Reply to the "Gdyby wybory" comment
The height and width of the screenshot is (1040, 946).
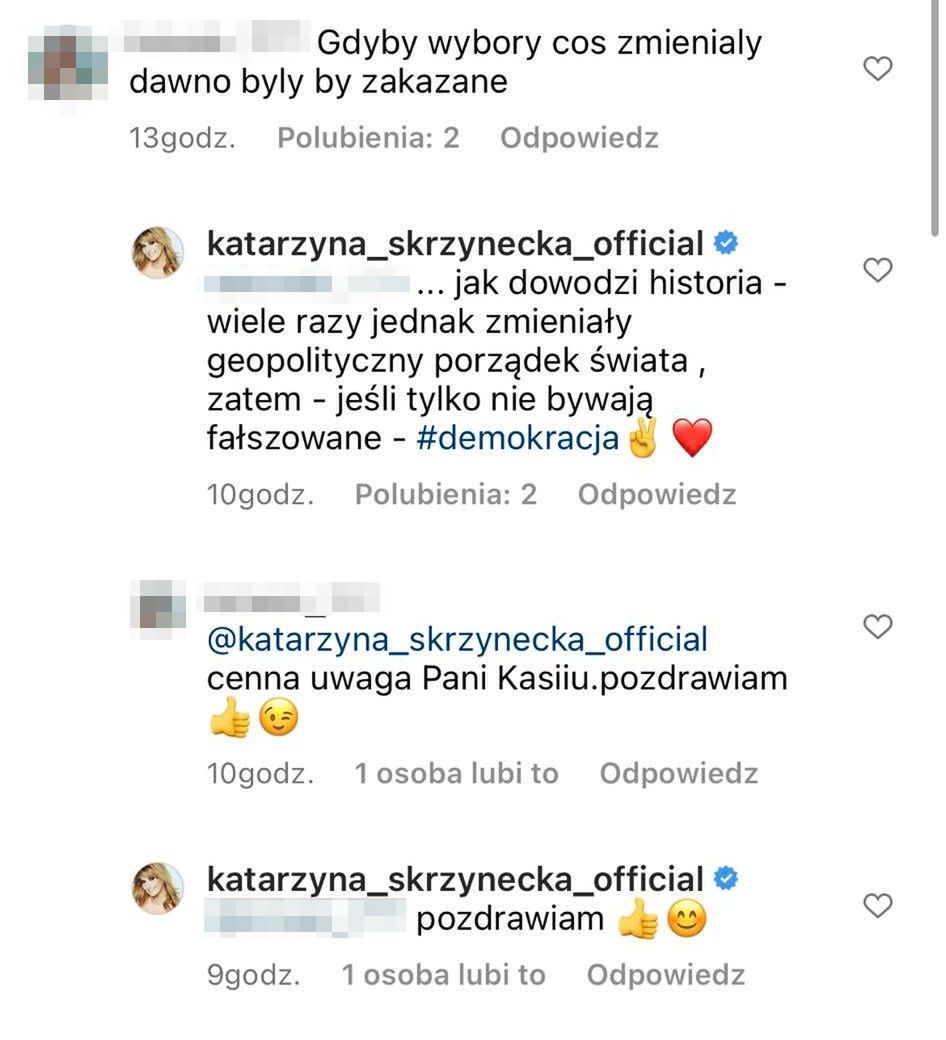[x=579, y=138]
